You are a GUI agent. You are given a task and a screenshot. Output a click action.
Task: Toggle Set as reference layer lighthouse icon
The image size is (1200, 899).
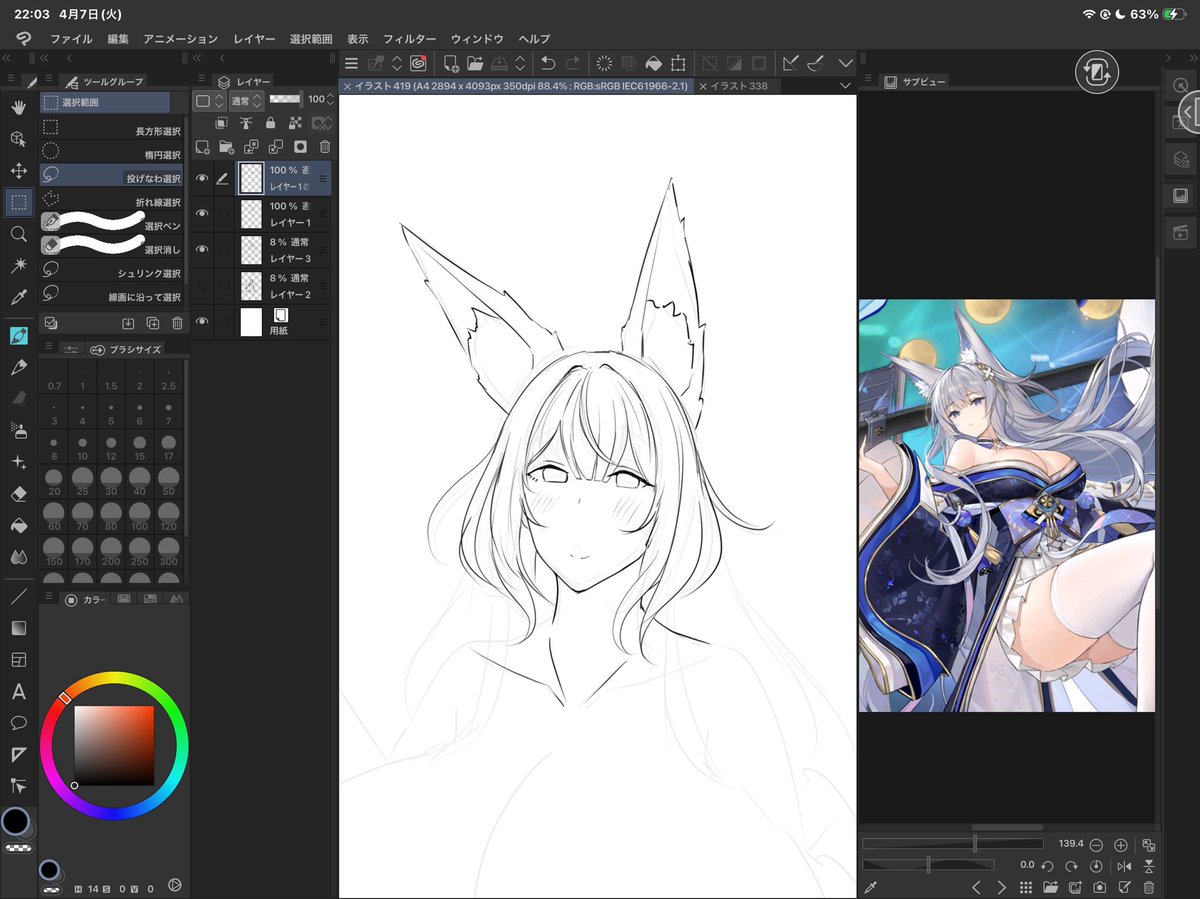(246, 123)
